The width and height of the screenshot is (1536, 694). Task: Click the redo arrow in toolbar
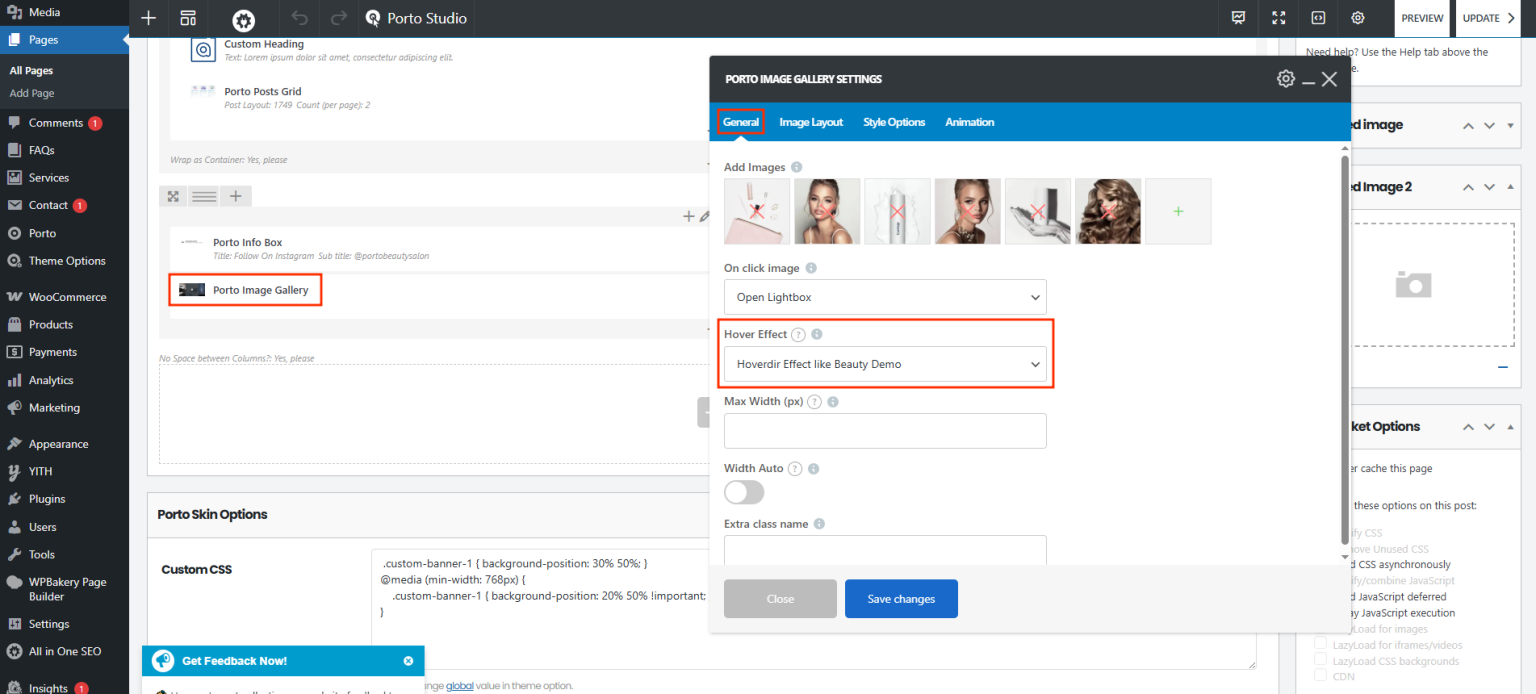(x=339, y=18)
